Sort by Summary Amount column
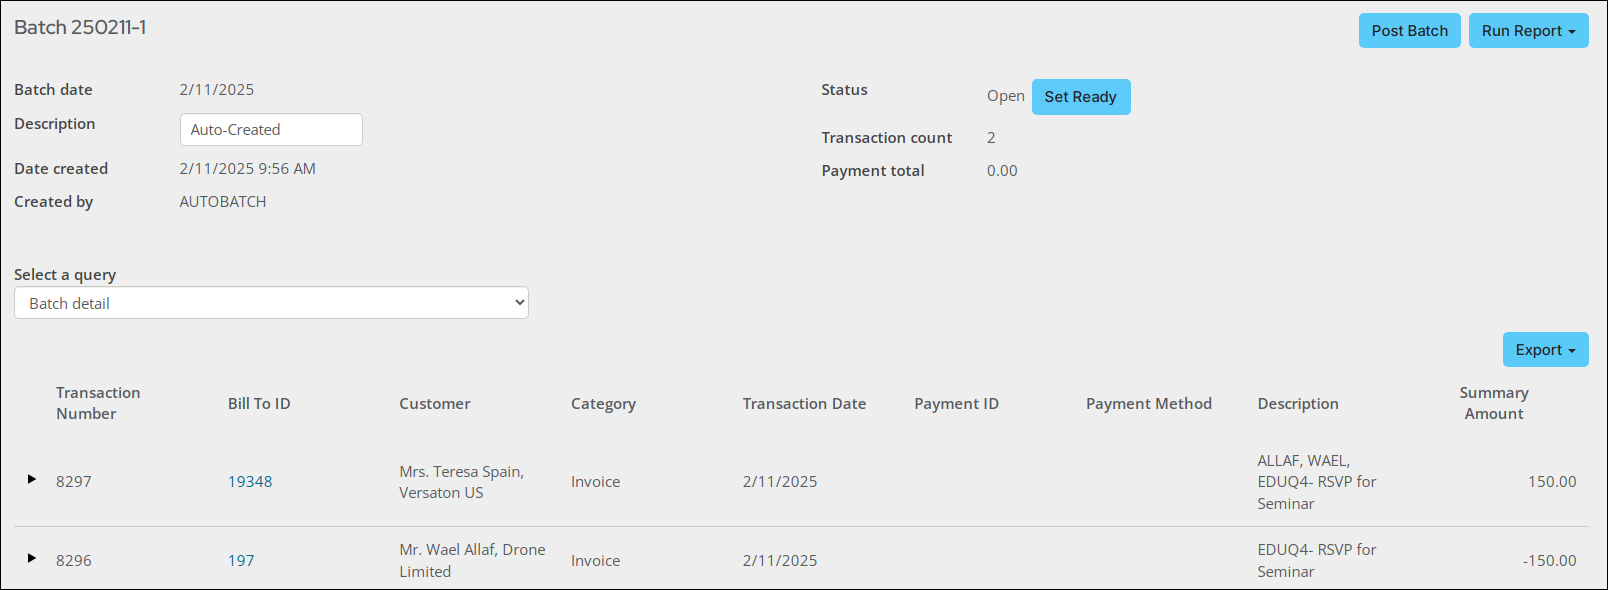 click(1493, 403)
